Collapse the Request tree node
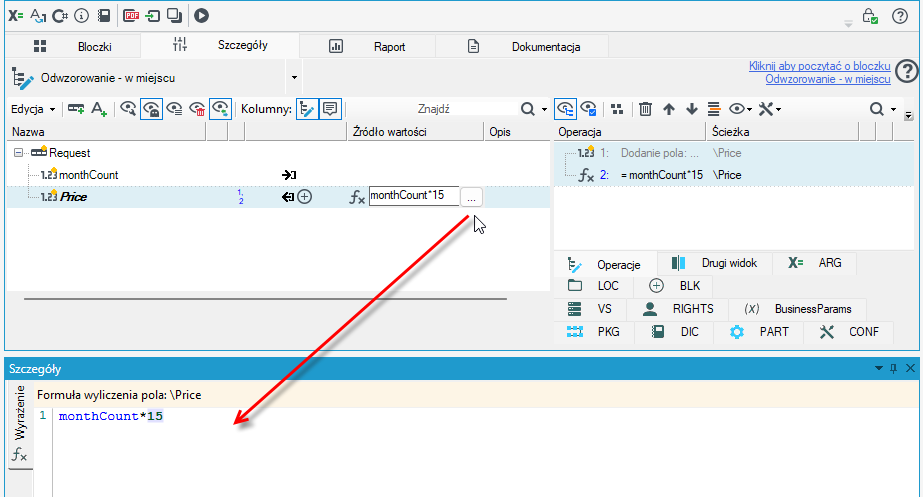This screenshot has height=497, width=923. pos(18,153)
